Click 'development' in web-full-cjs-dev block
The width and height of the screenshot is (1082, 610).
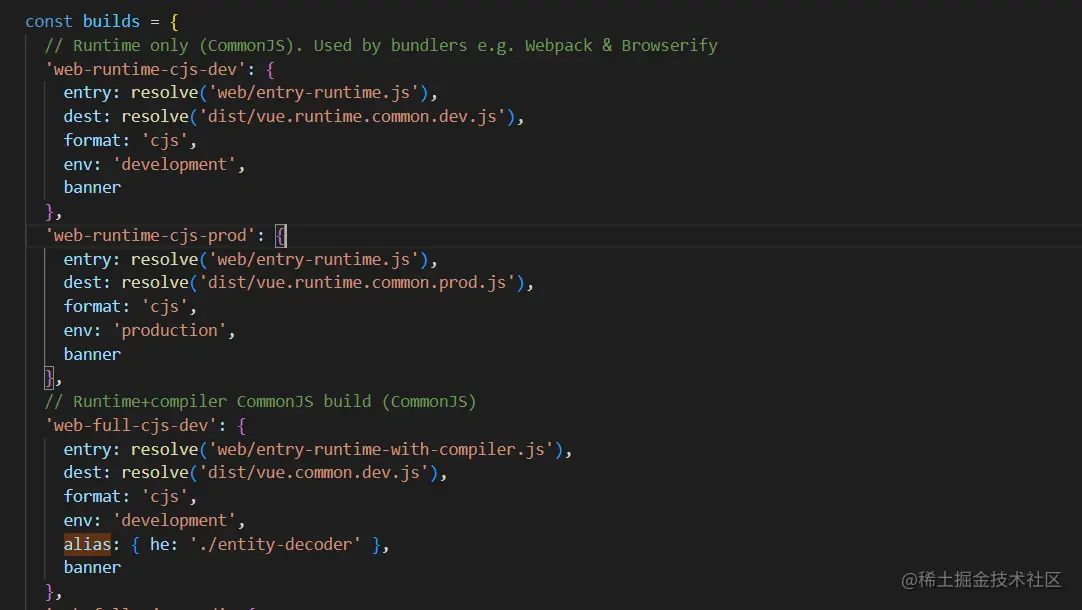tap(174, 520)
